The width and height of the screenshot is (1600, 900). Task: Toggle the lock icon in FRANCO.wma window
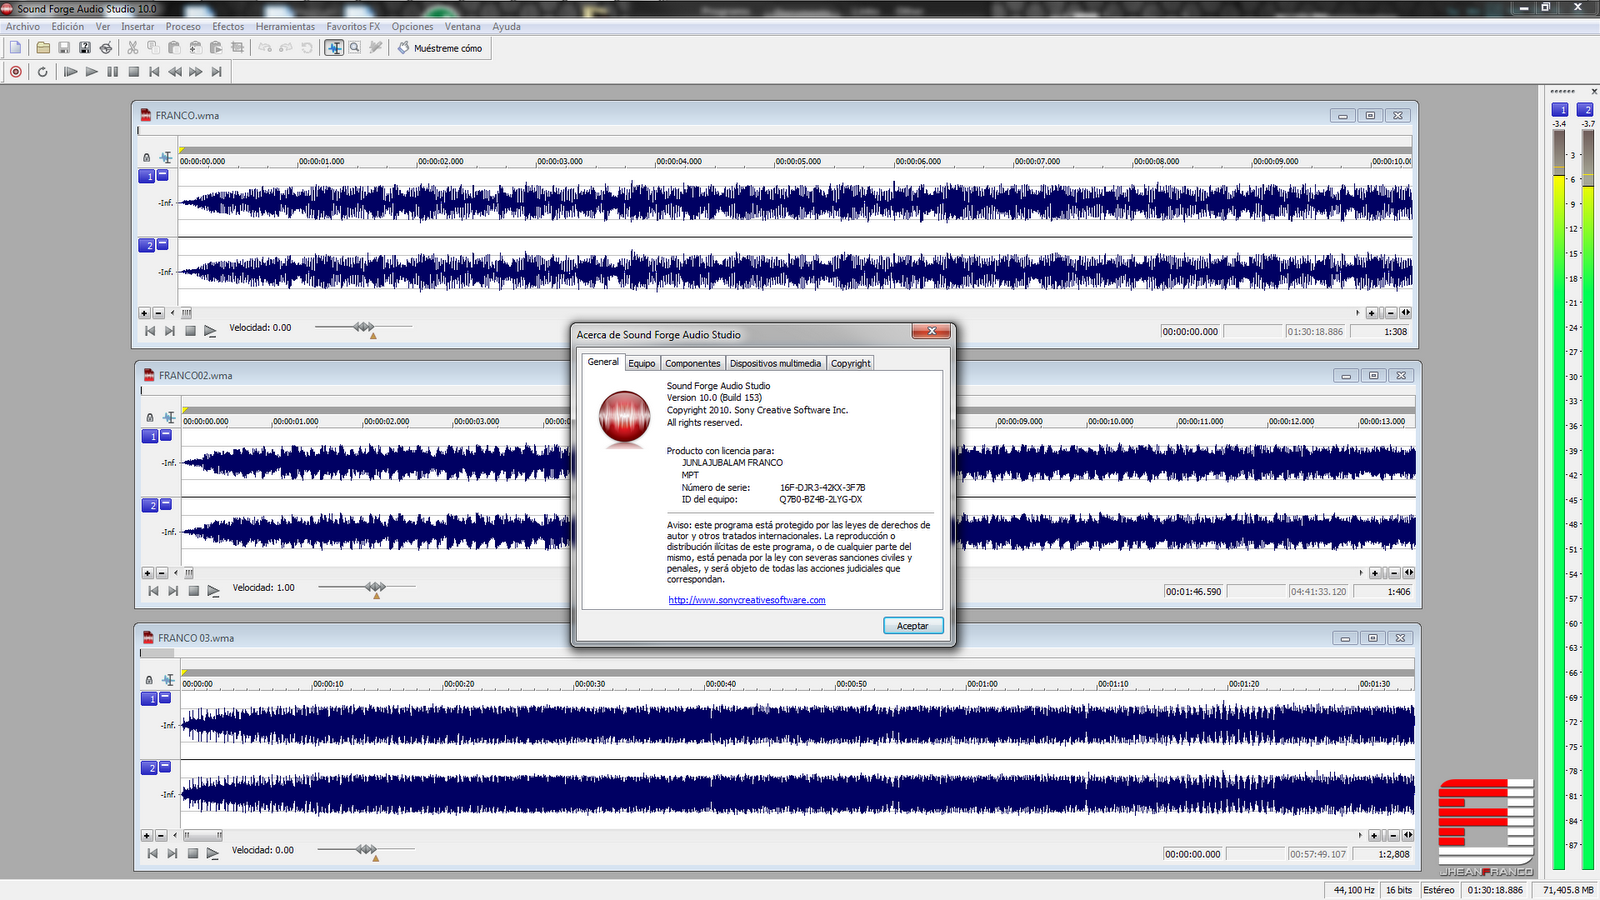[x=147, y=158]
